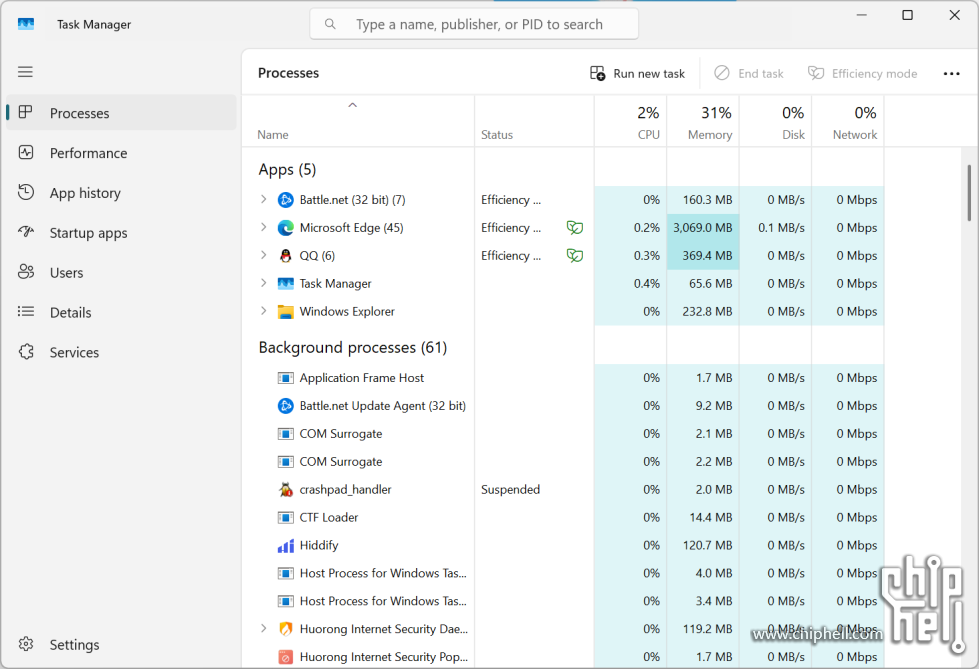The height and width of the screenshot is (669, 979).
Task: Click the QQ penguin icon
Action: pyautogui.click(x=285, y=255)
